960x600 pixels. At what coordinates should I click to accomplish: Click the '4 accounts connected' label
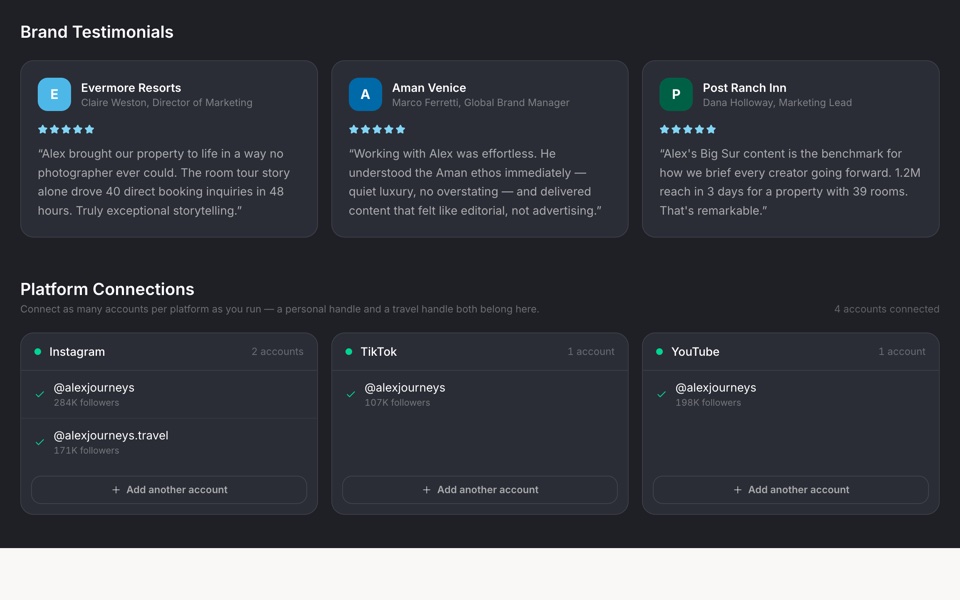[887, 309]
